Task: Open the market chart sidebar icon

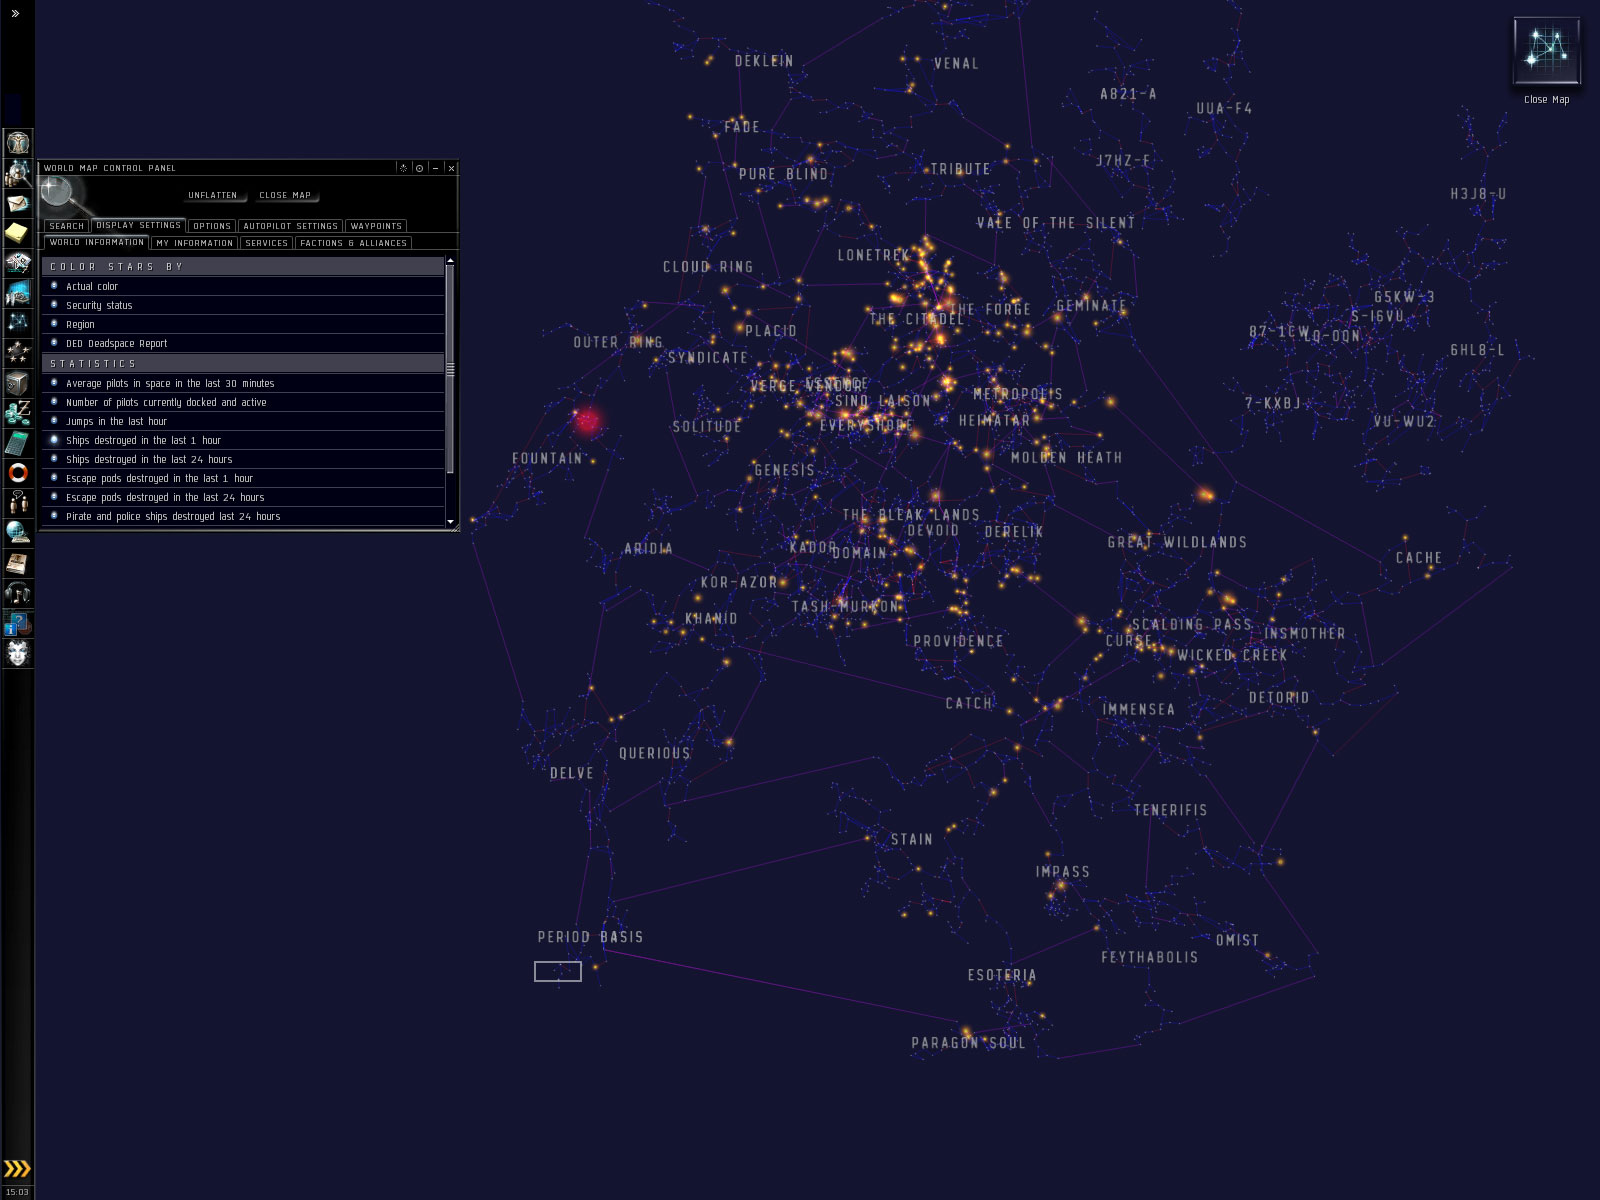Action: [18, 293]
